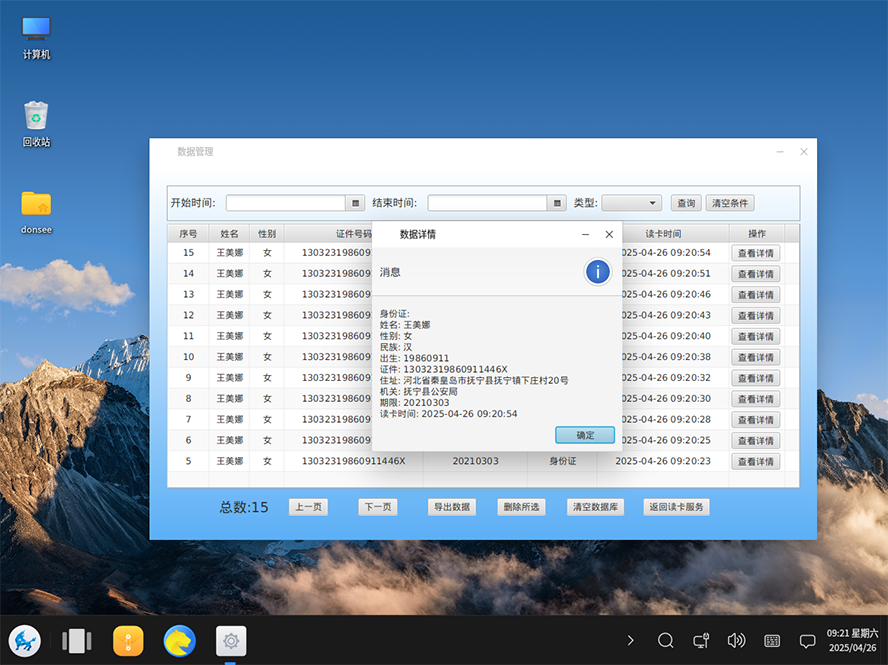Confirm the dialog with 确定
The height and width of the screenshot is (665, 888).
pyautogui.click(x=584, y=435)
